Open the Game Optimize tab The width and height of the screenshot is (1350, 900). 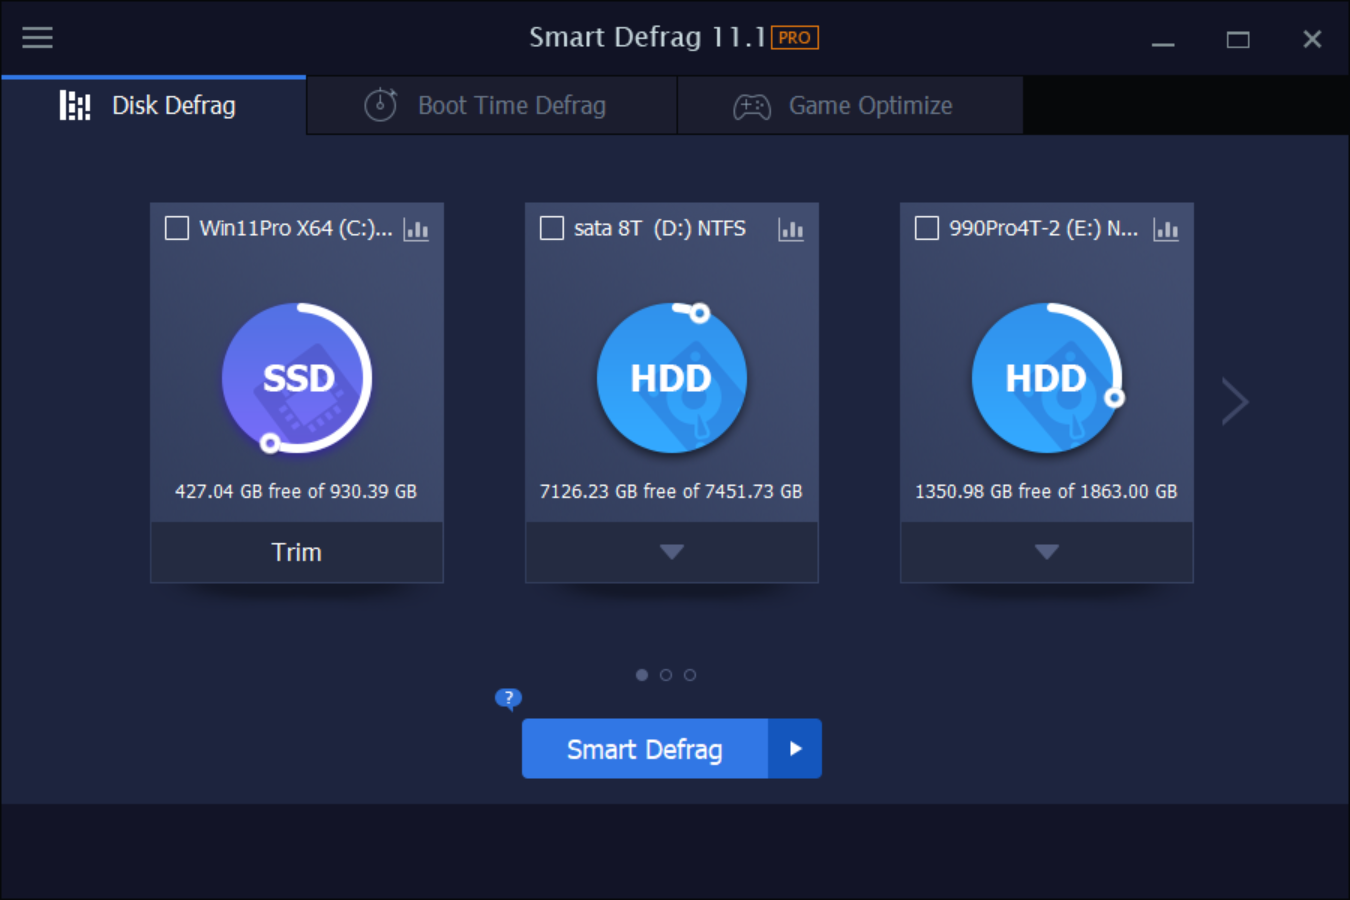[x=871, y=105]
